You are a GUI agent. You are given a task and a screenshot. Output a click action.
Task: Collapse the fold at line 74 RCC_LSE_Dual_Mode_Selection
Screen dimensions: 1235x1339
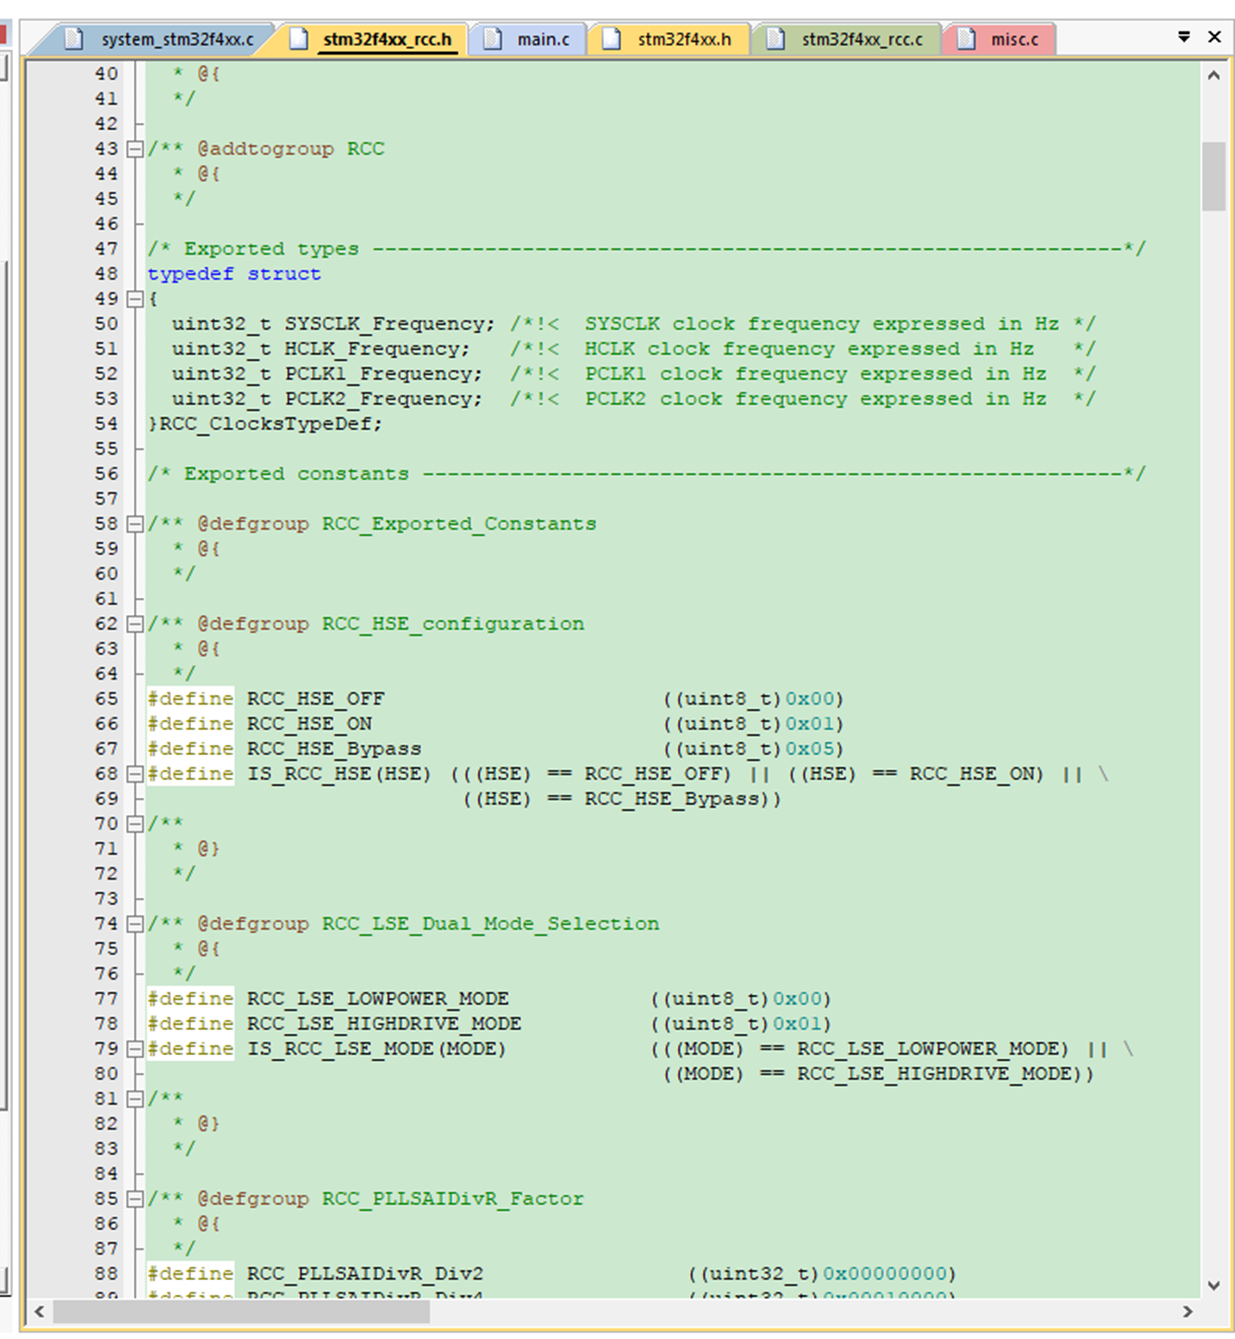point(135,924)
